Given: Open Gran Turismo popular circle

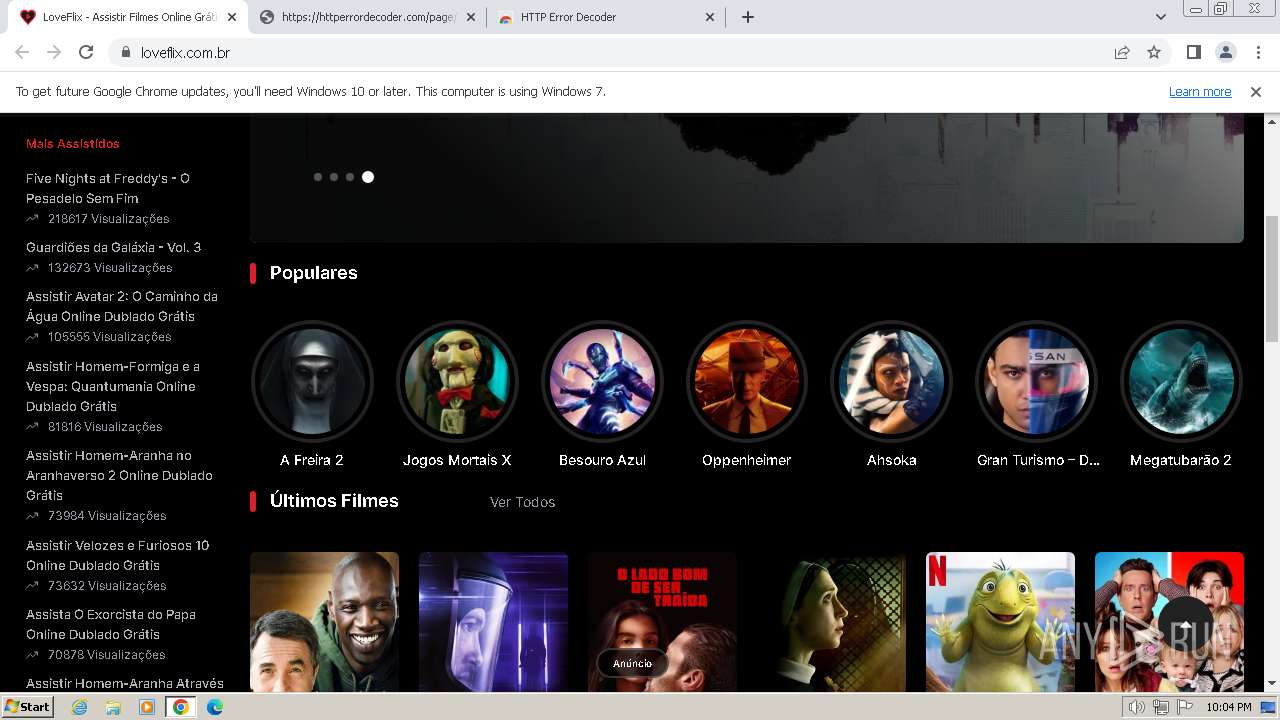Looking at the screenshot, I should click(x=1036, y=381).
